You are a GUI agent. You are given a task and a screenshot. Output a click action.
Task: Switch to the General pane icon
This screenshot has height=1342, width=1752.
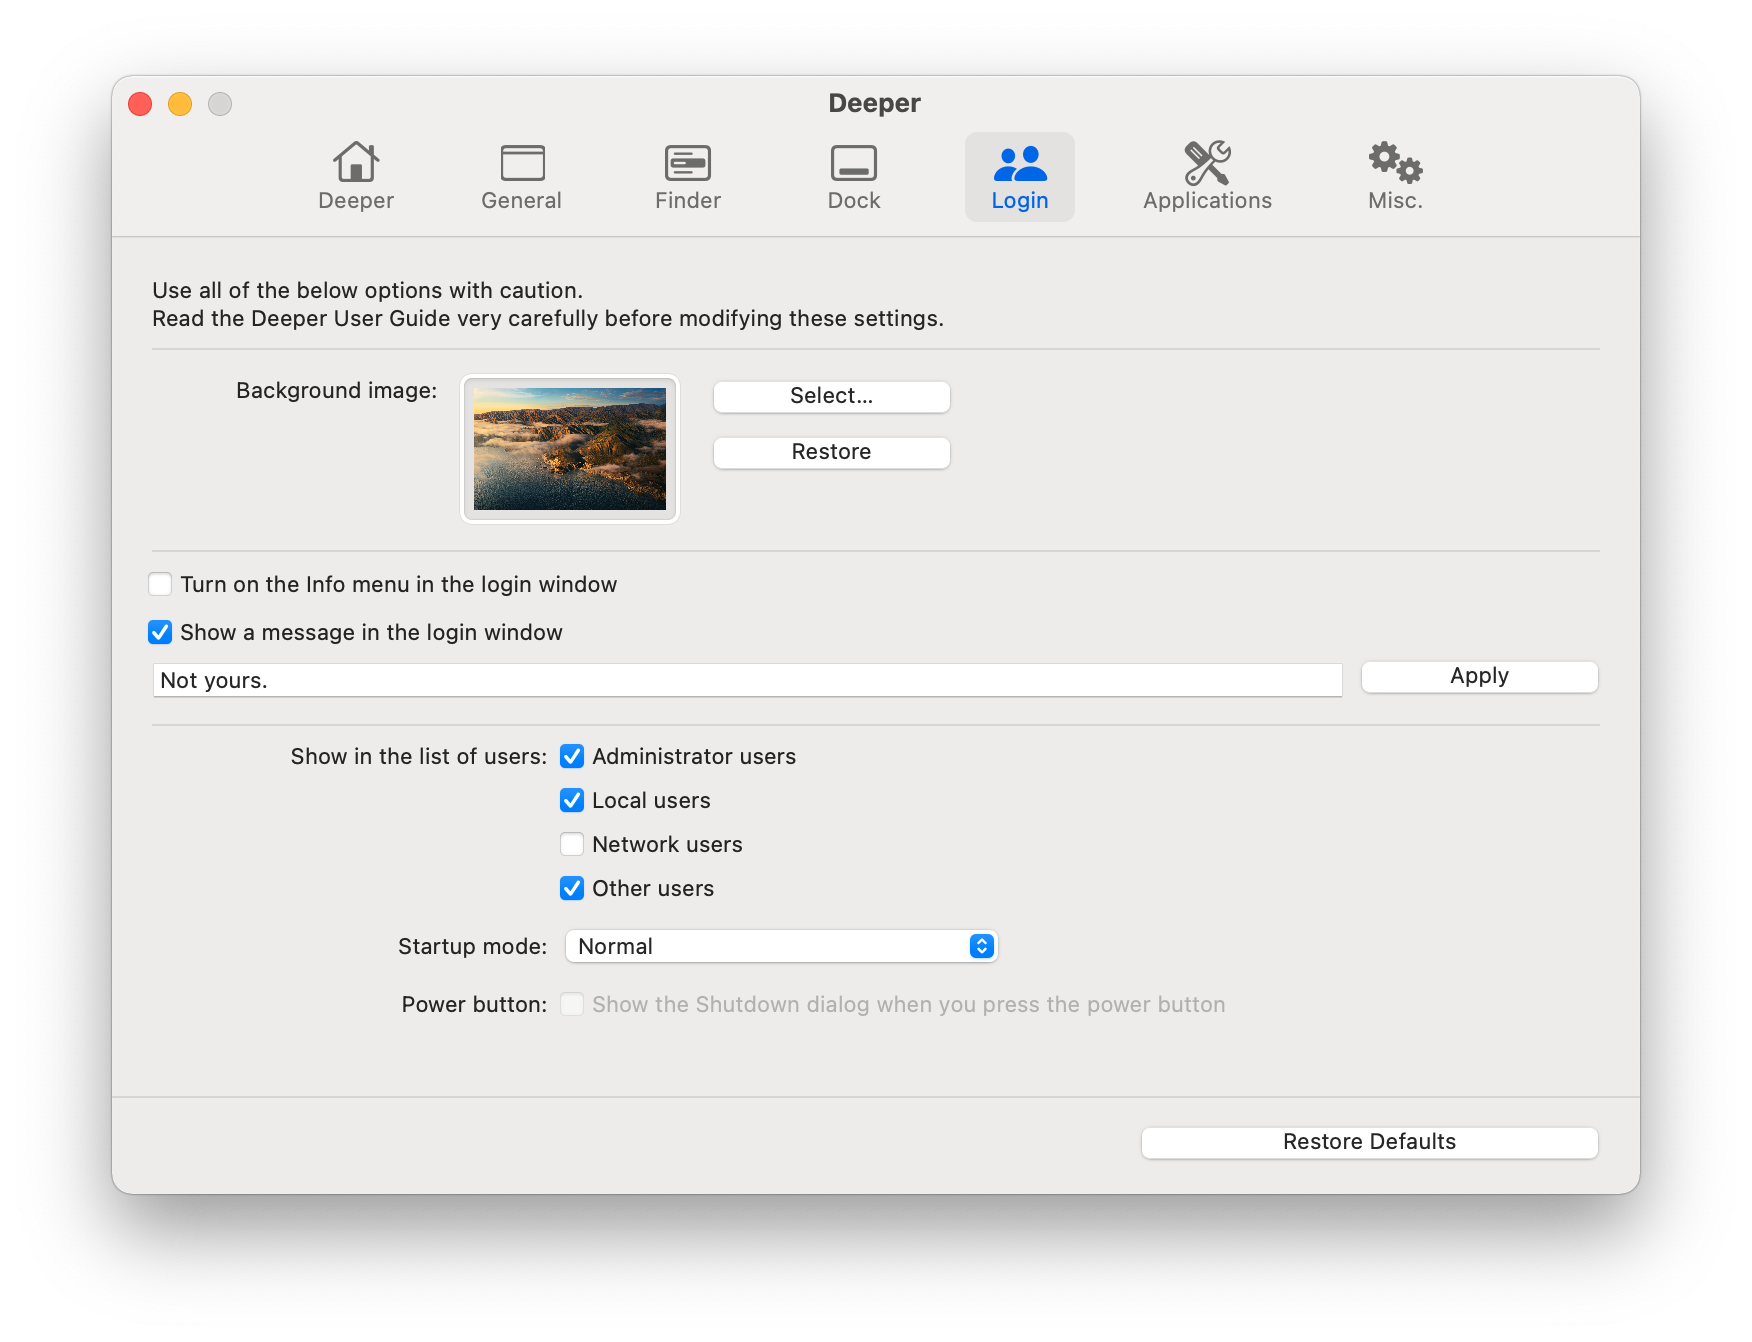pos(521,163)
